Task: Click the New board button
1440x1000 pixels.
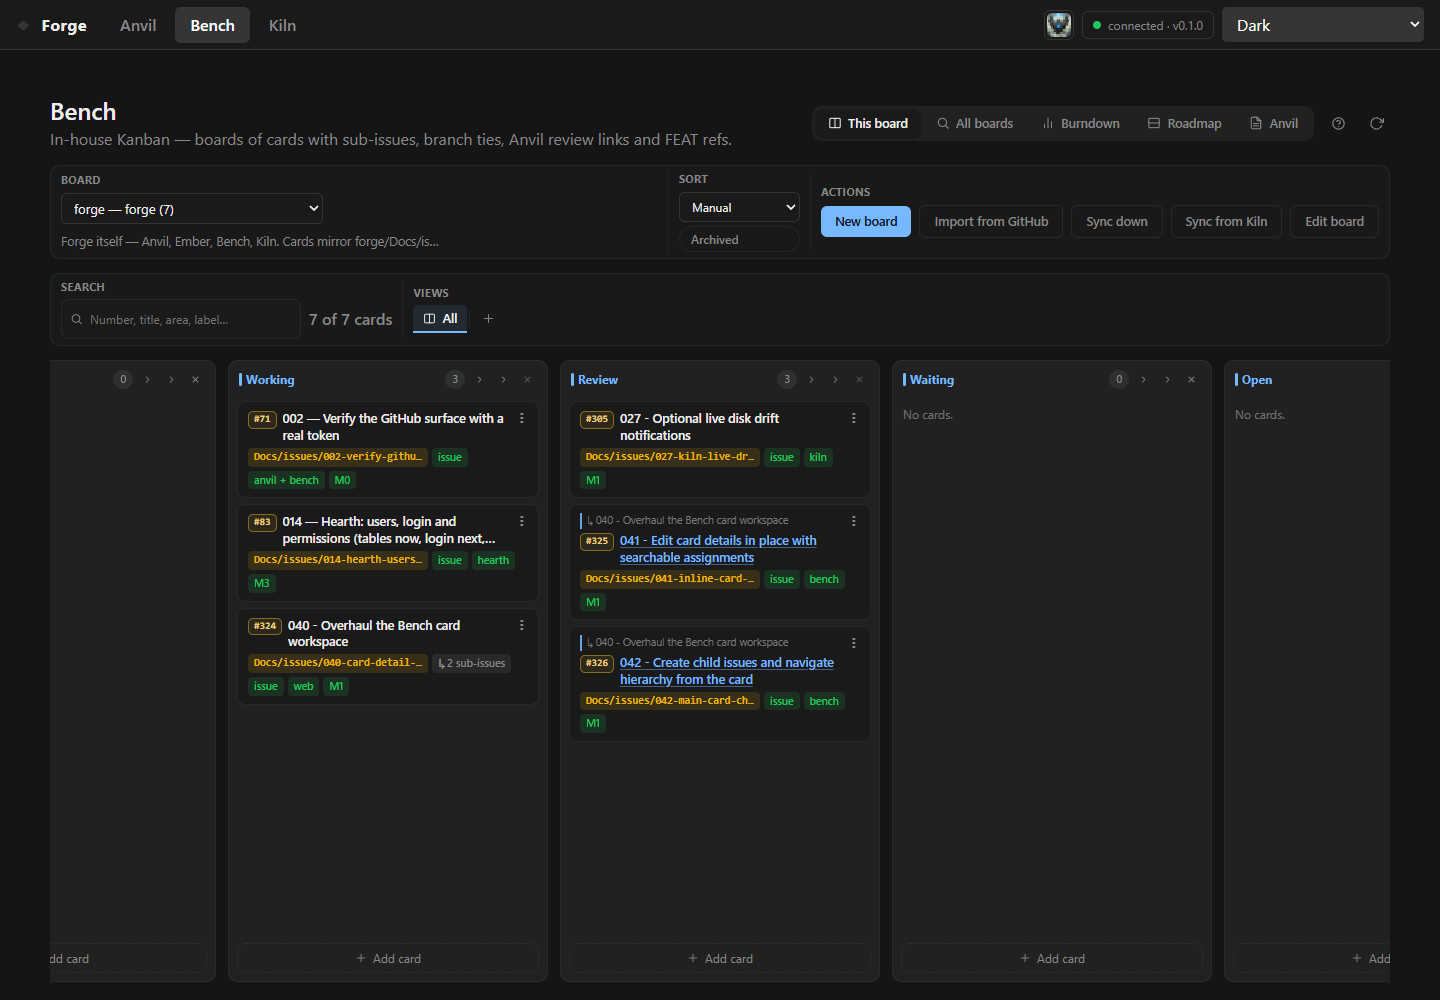Action: (x=866, y=222)
